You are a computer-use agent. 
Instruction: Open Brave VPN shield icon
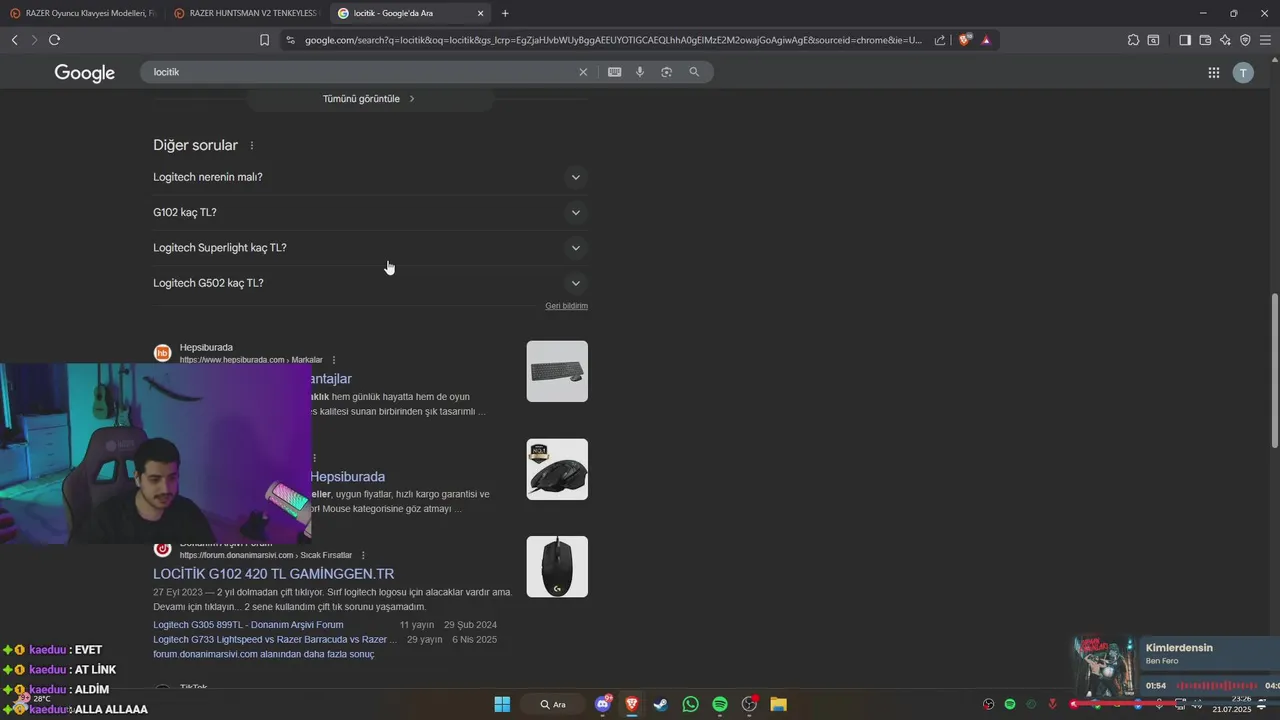(1245, 40)
